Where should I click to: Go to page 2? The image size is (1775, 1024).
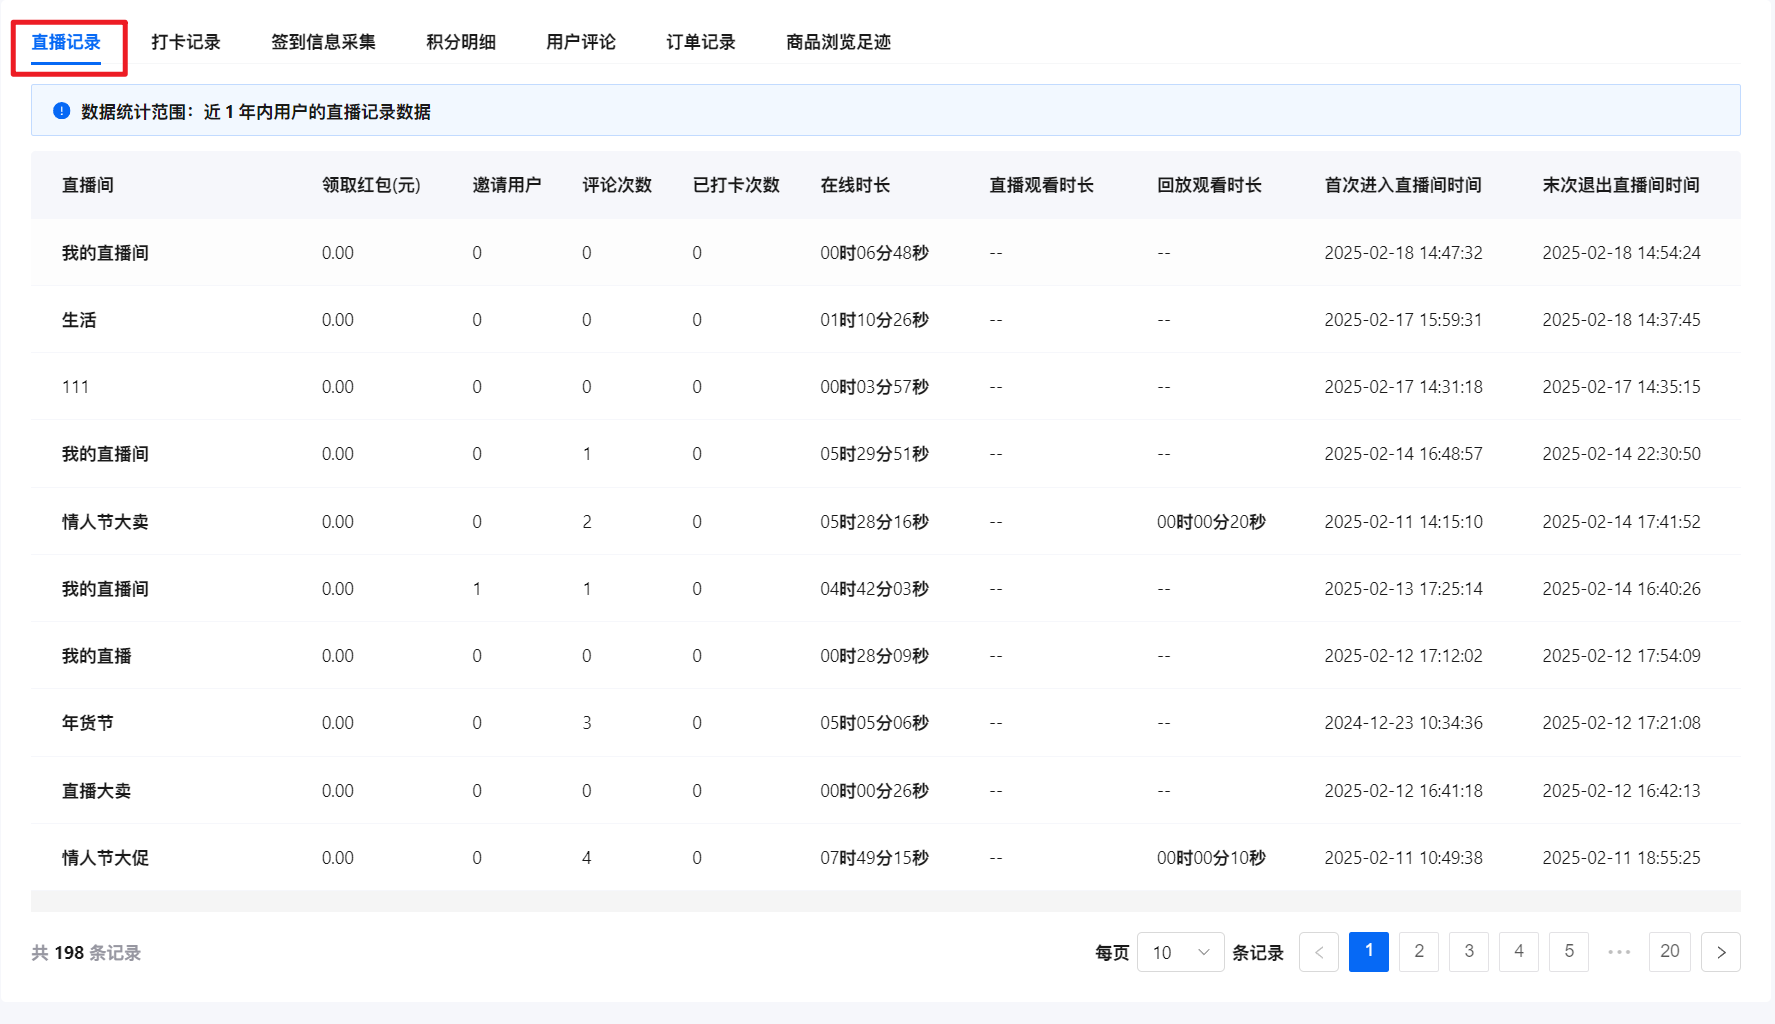point(1418,952)
